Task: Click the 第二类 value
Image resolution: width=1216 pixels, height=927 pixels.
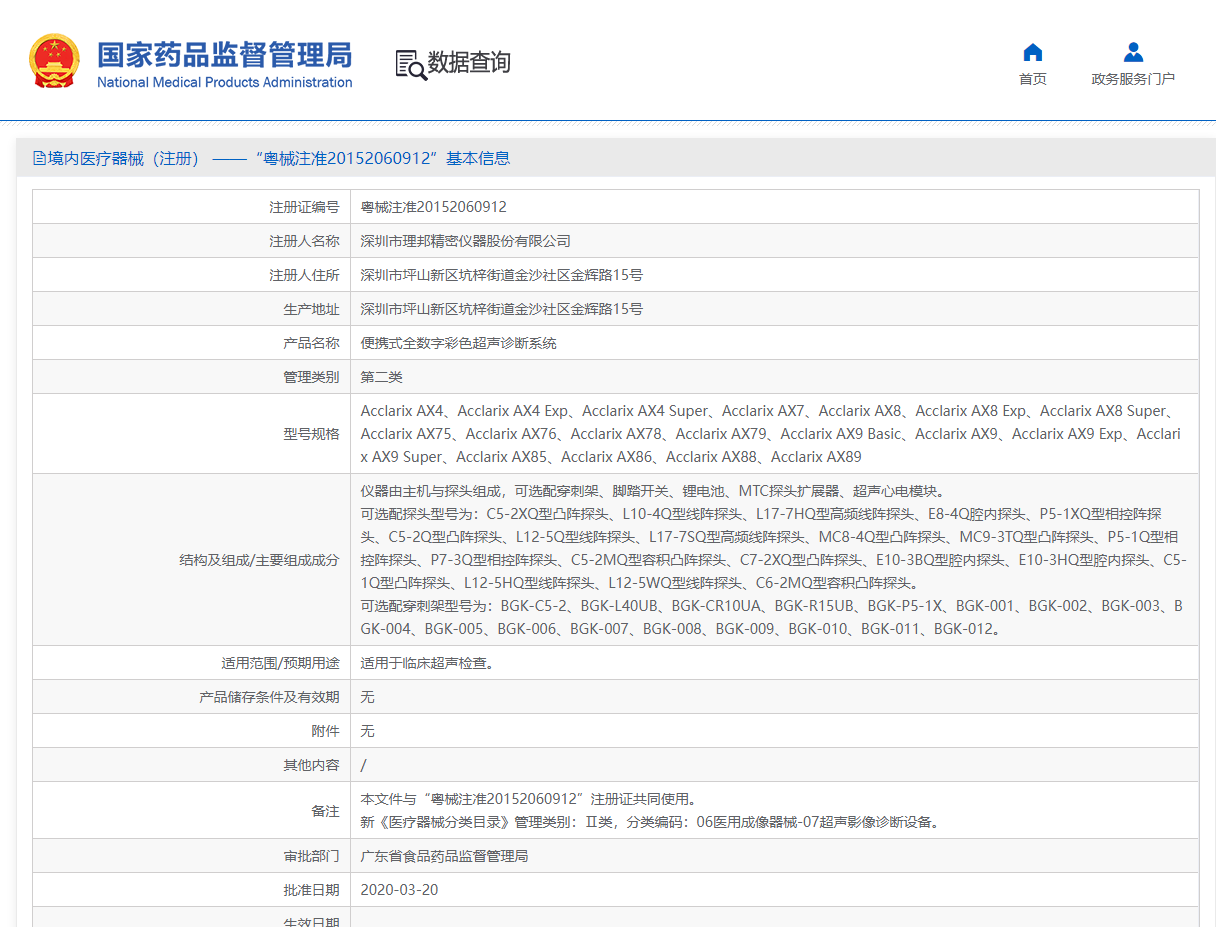Action: [x=382, y=377]
